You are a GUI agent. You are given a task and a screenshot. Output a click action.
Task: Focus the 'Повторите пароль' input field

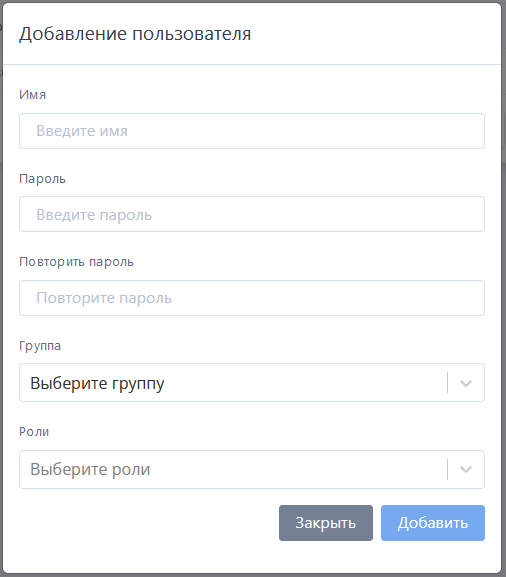(252, 298)
